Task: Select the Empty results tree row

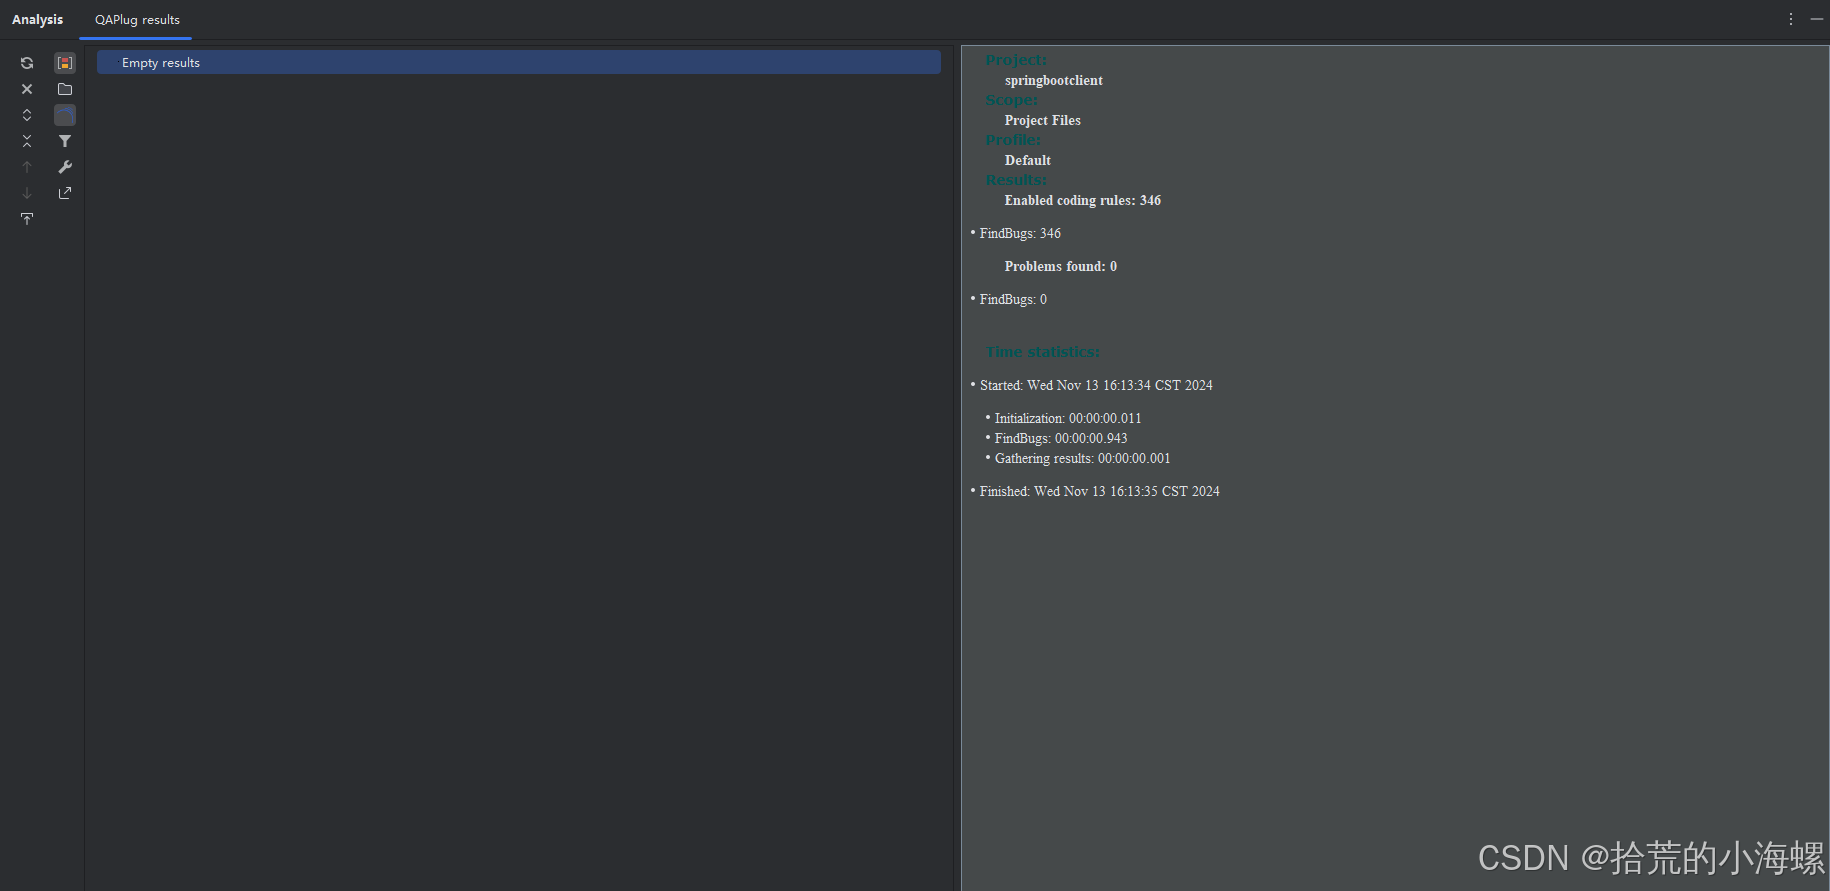Action: (518, 62)
